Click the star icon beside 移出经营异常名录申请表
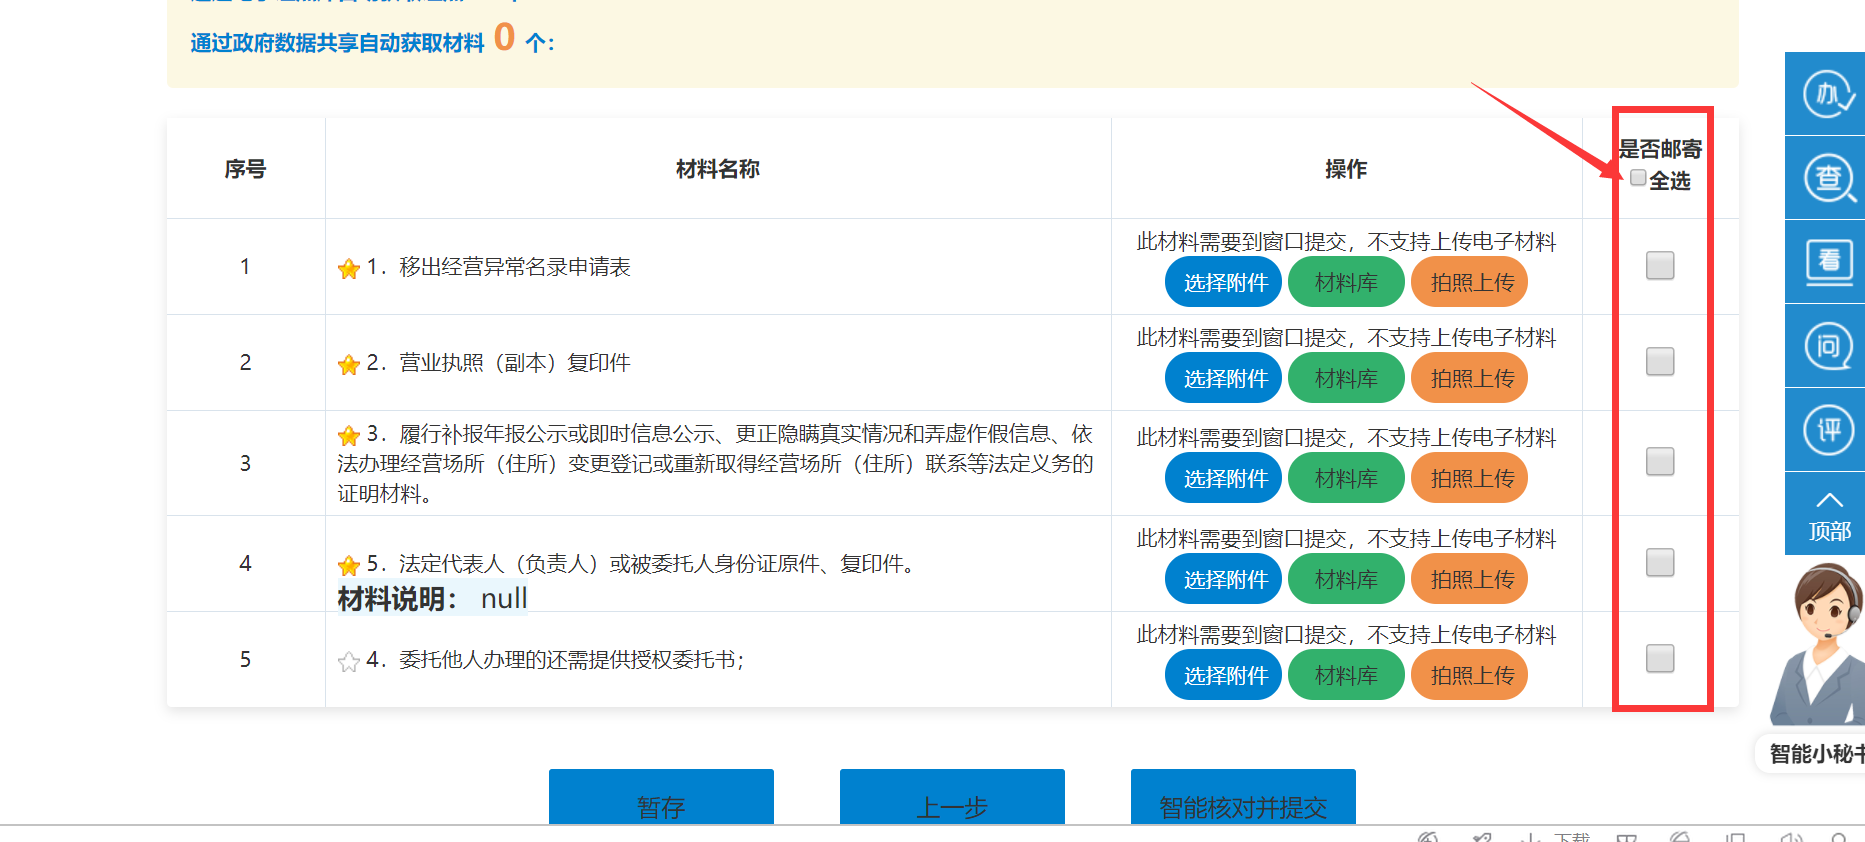This screenshot has height=842, width=1865. (x=348, y=269)
